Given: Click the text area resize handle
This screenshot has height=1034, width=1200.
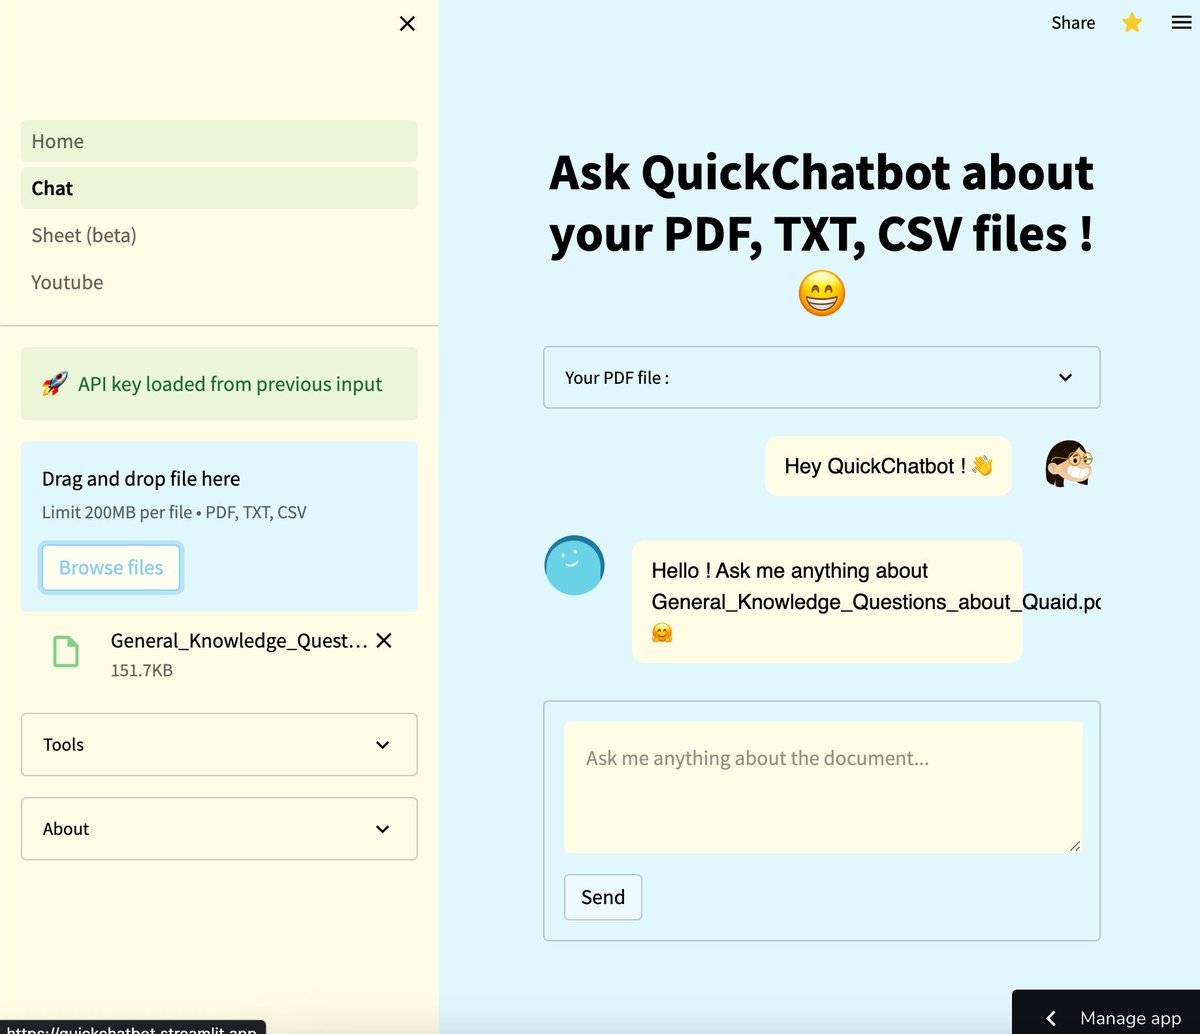Looking at the screenshot, I should coord(1075,846).
